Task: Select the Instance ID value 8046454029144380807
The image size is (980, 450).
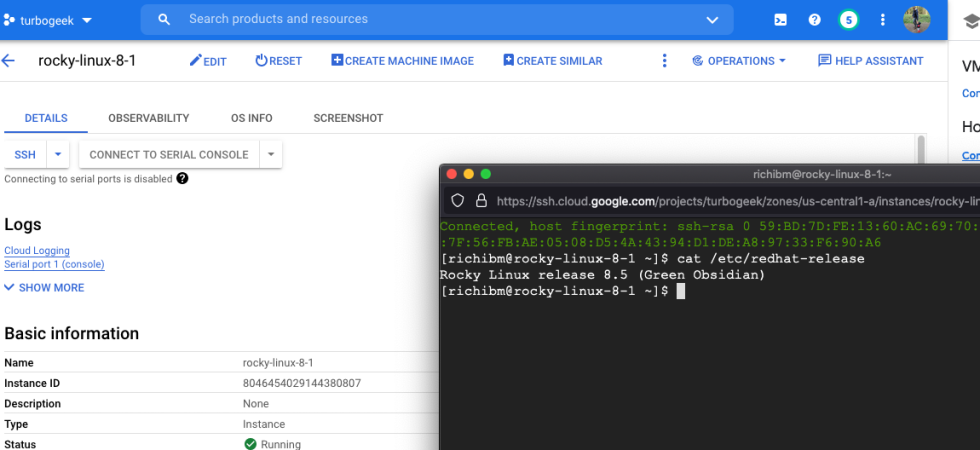Action: pos(302,383)
